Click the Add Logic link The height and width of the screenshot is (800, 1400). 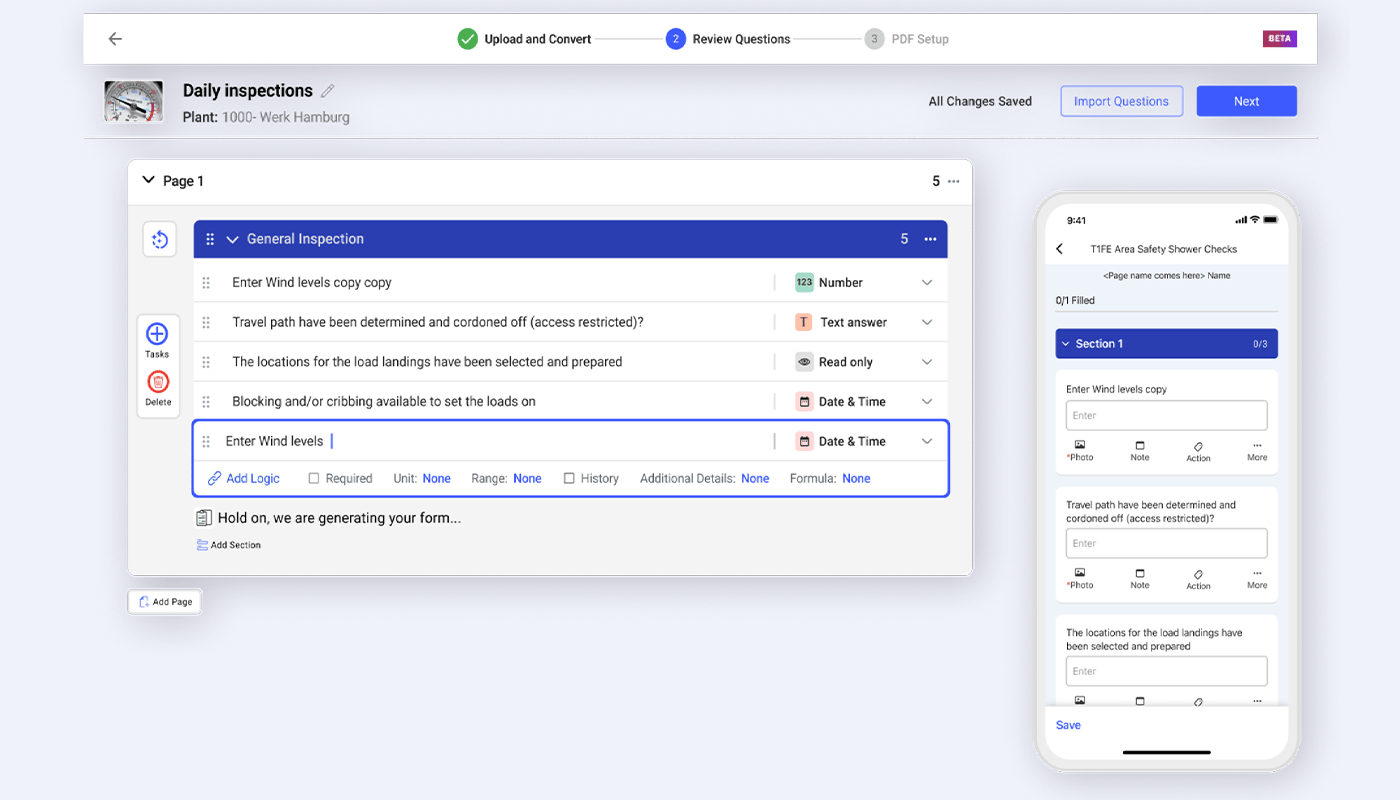coord(244,479)
